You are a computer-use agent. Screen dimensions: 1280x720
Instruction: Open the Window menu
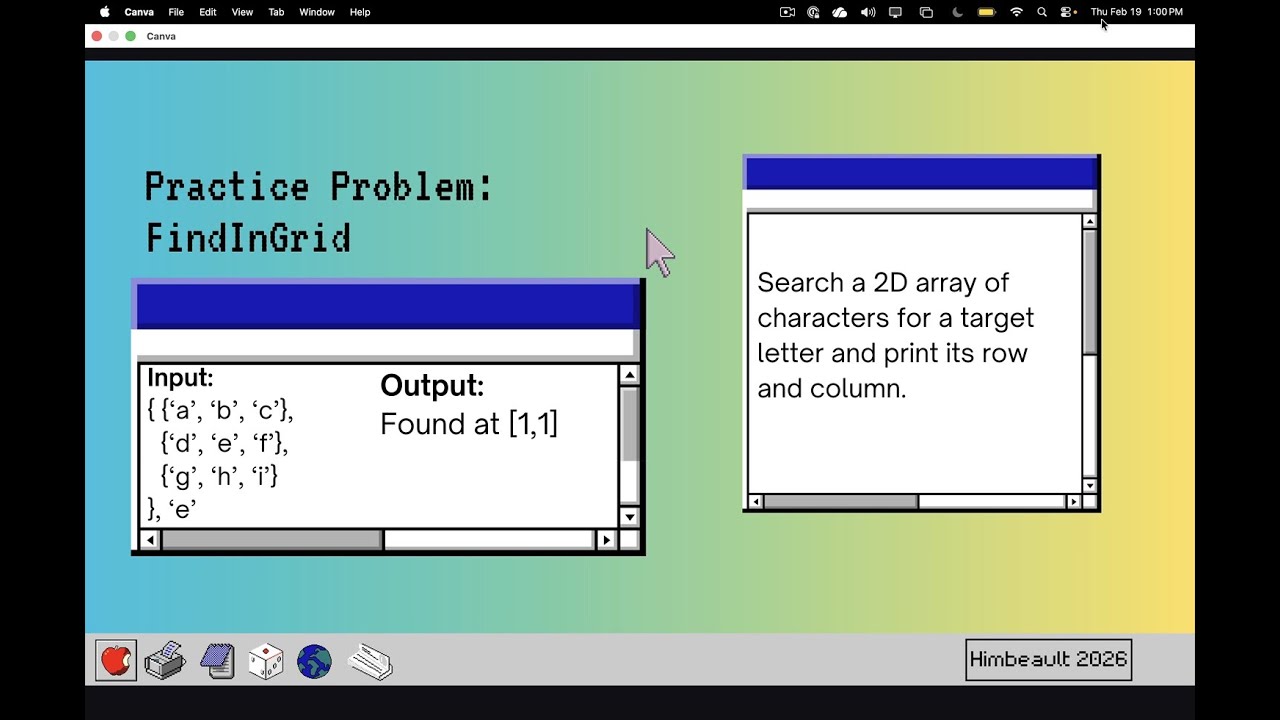[x=317, y=12]
